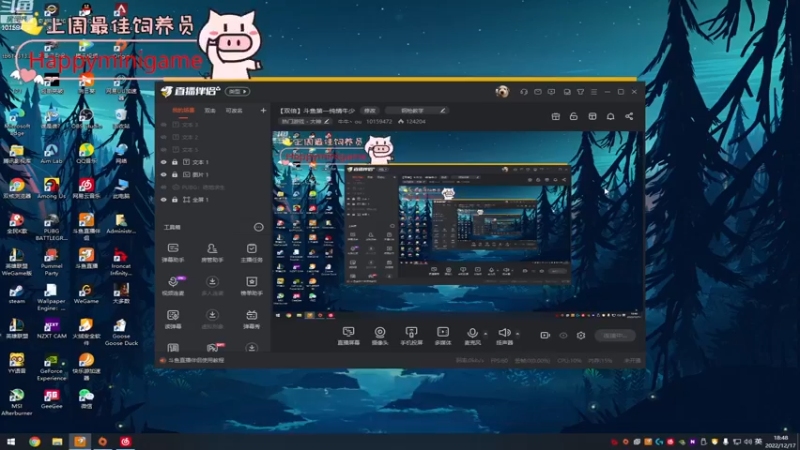Open the taskbar clock and date
The image size is (800, 450).
pyautogui.click(x=781, y=442)
